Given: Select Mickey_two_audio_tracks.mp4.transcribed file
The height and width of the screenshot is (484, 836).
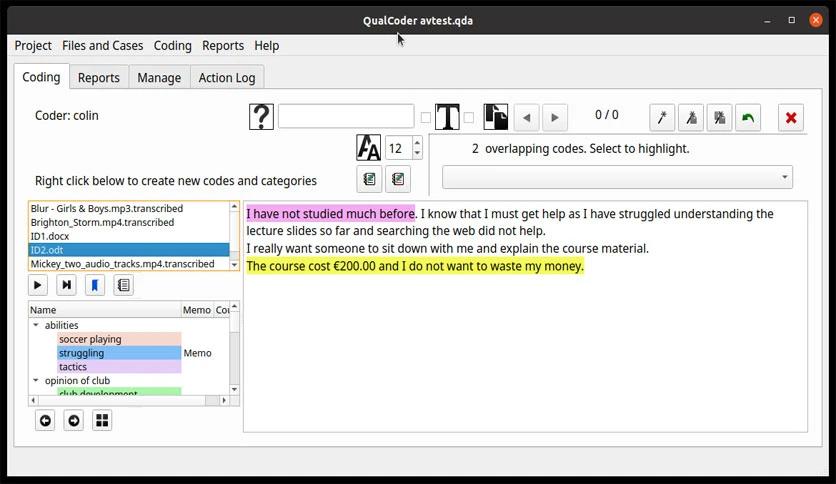Looking at the screenshot, I should point(128,264).
